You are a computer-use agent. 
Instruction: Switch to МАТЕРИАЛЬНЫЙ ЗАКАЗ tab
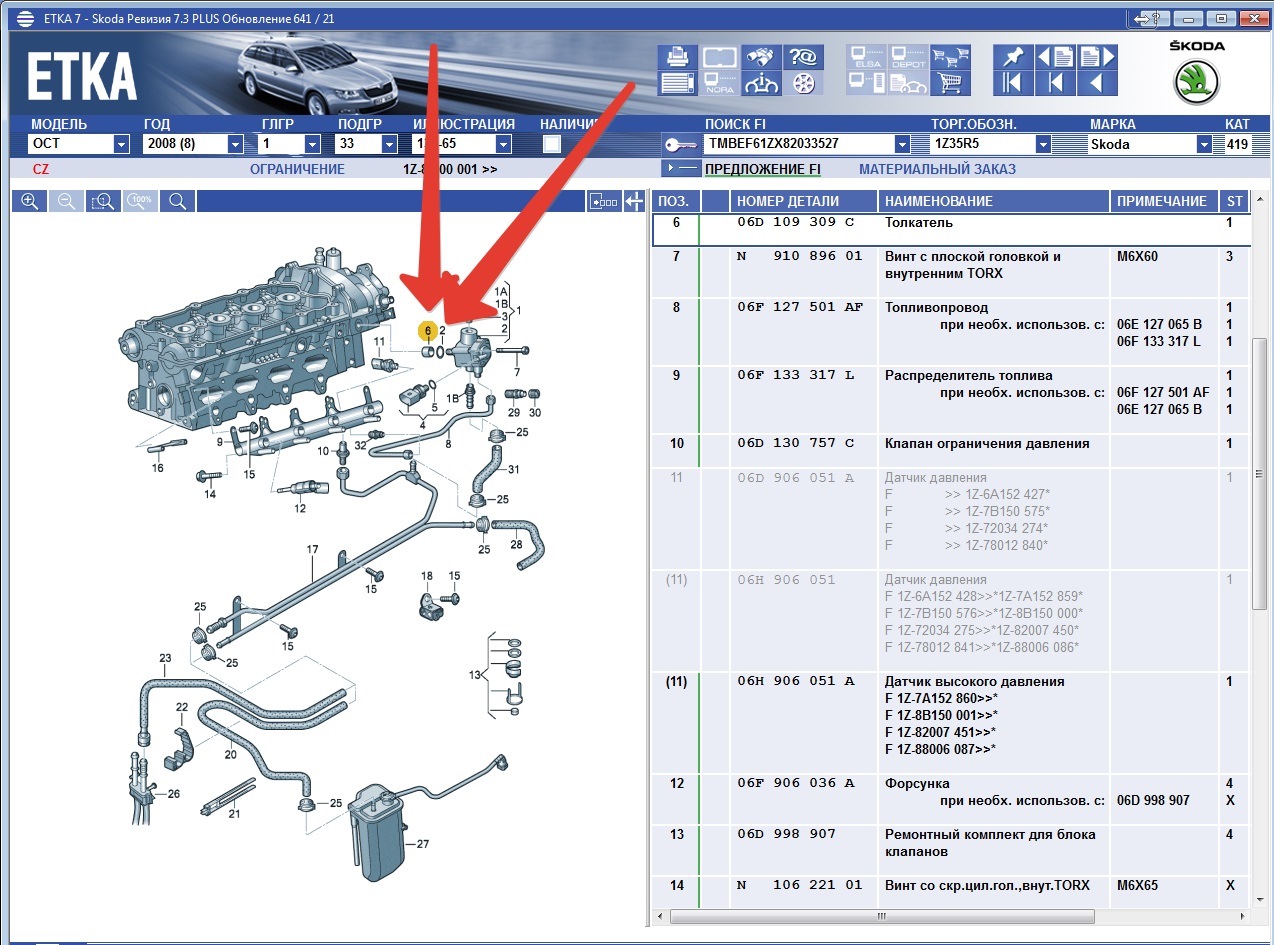tap(937, 169)
